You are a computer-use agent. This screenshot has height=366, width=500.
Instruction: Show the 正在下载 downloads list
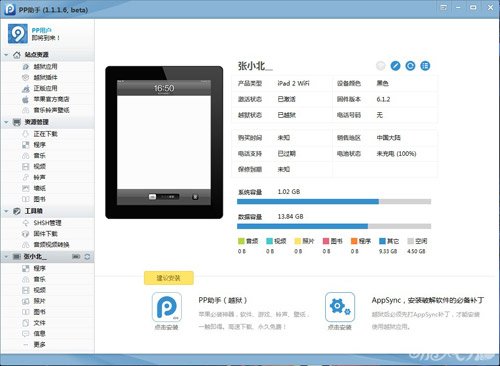45,134
